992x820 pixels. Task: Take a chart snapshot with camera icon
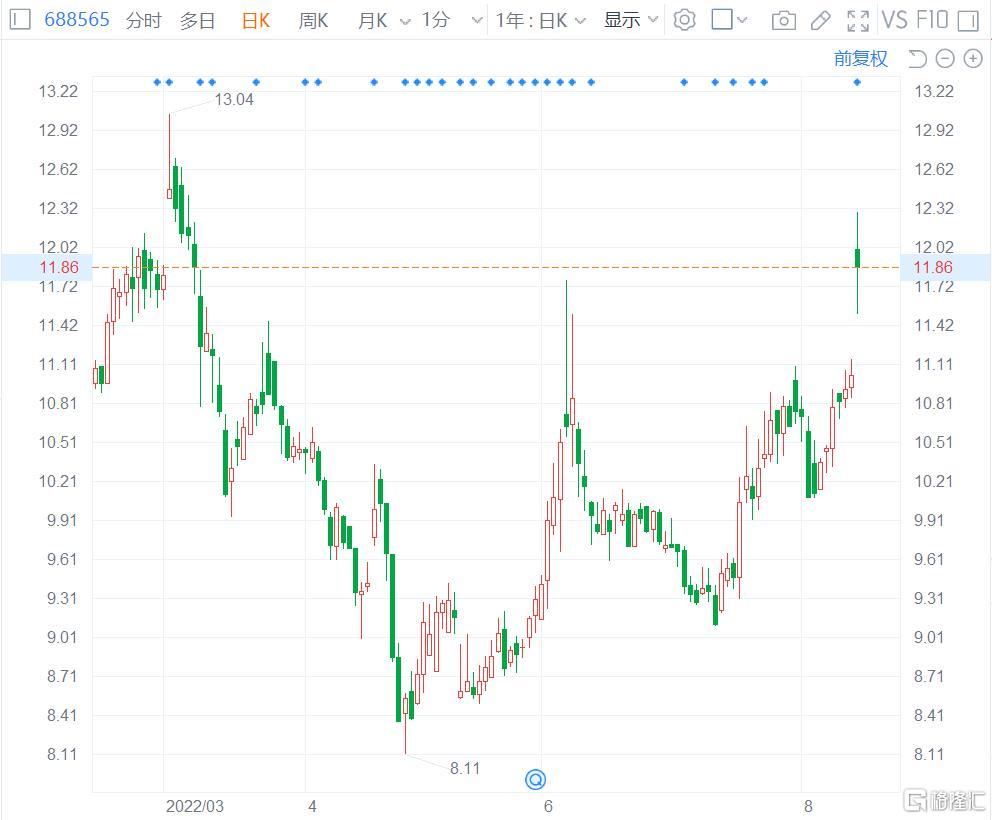click(x=783, y=21)
